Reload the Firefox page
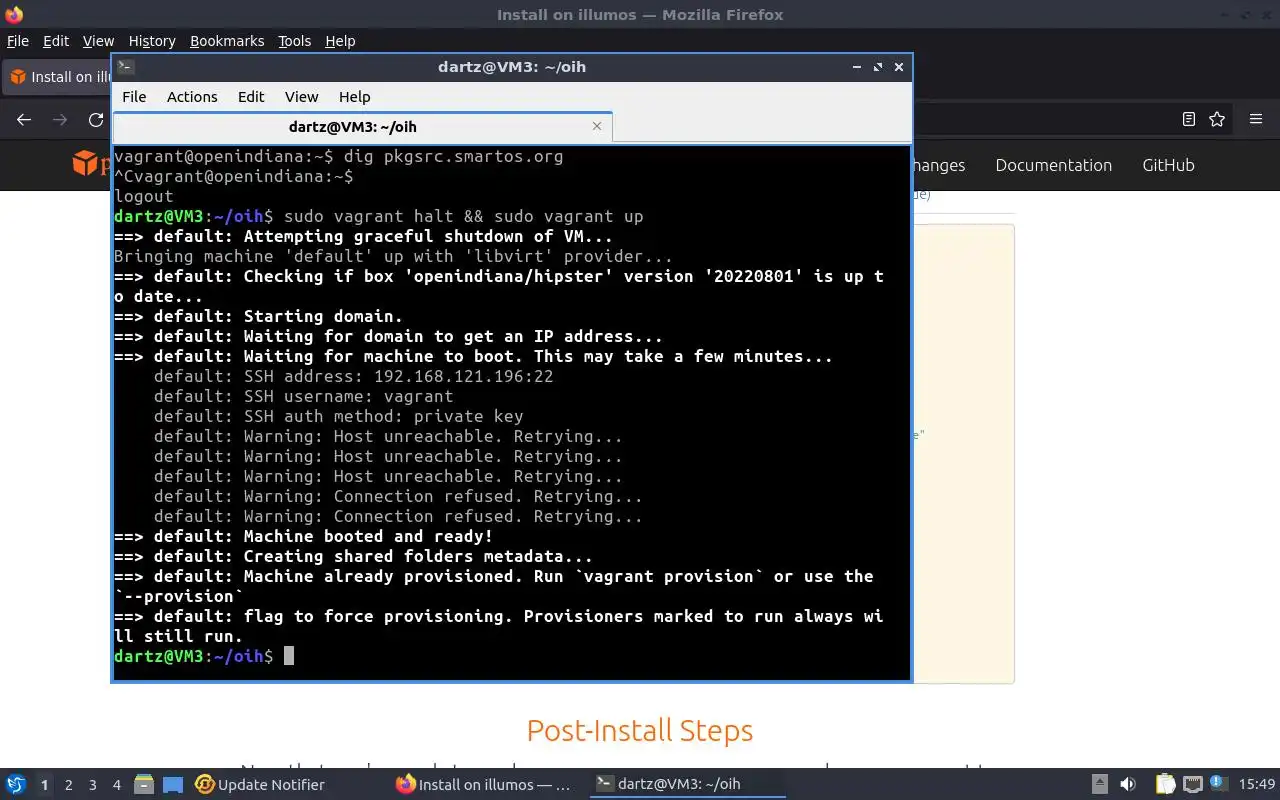This screenshot has height=800, width=1280. (x=96, y=119)
